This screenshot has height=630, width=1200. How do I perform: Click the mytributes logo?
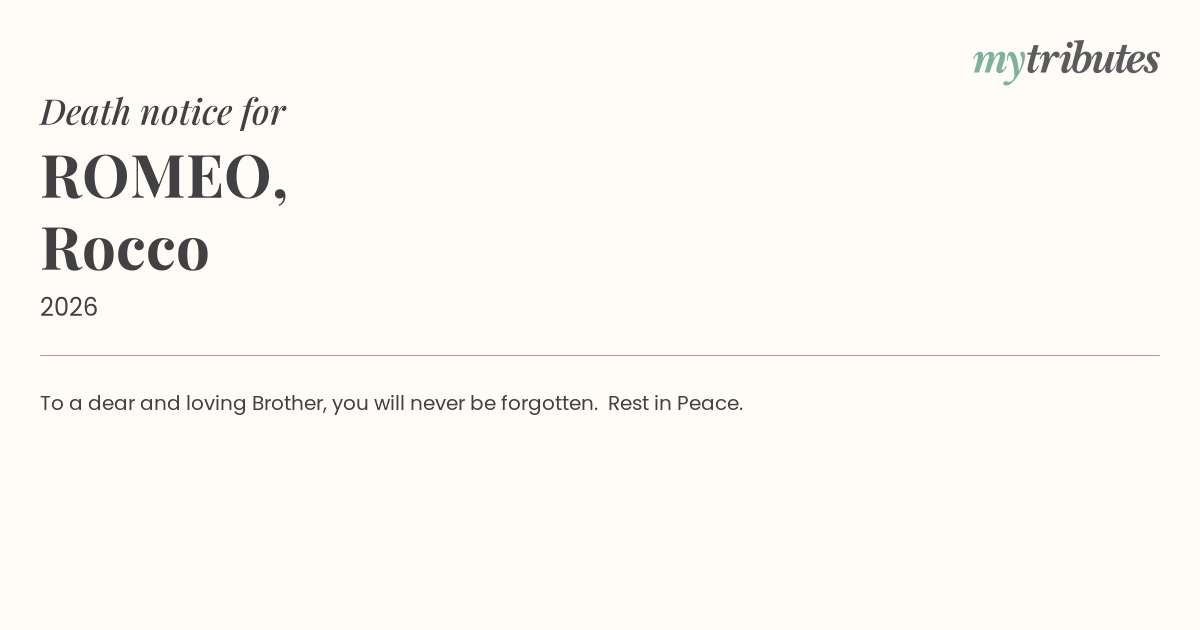(x=1066, y=60)
